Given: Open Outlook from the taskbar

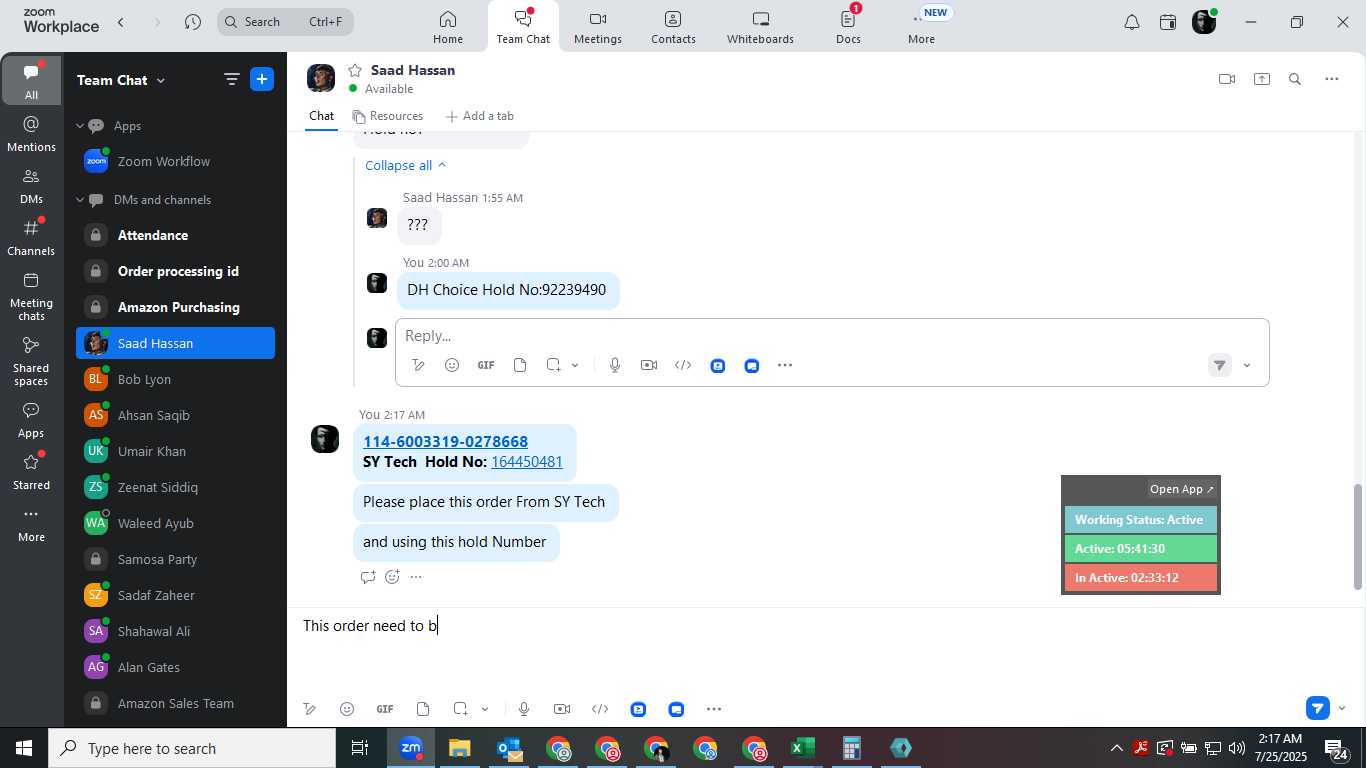Looking at the screenshot, I should pyautogui.click(x=508, y=748).
